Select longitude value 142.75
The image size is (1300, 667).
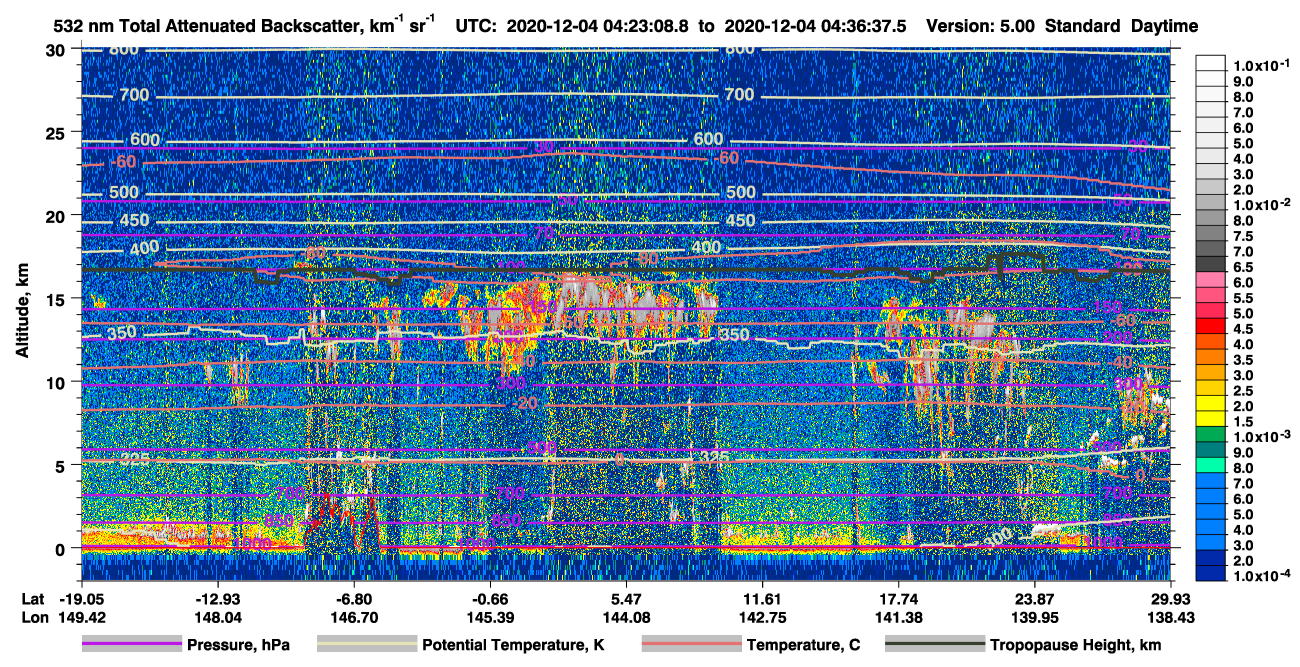point(763,617)
